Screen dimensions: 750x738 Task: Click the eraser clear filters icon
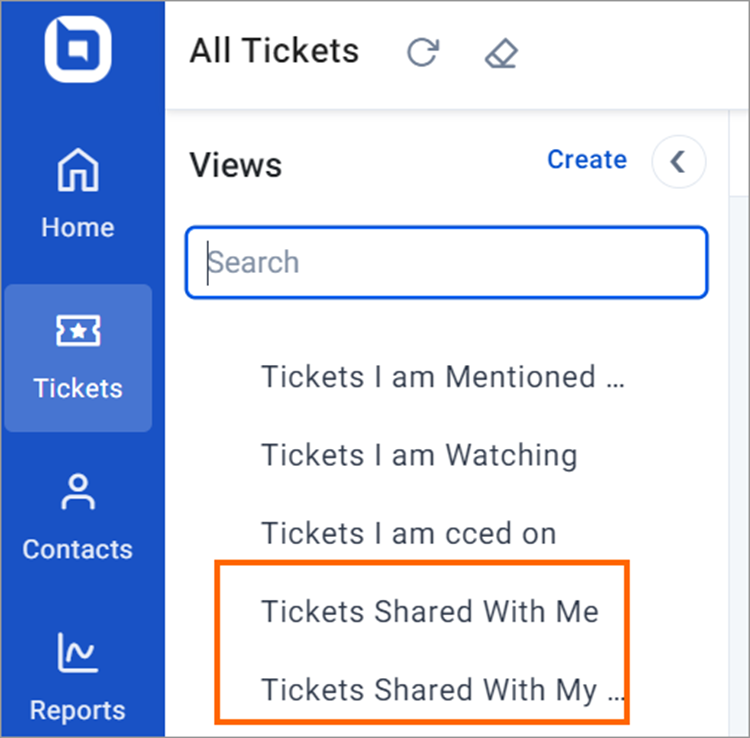pyautogui.click(x=501, y=53)
